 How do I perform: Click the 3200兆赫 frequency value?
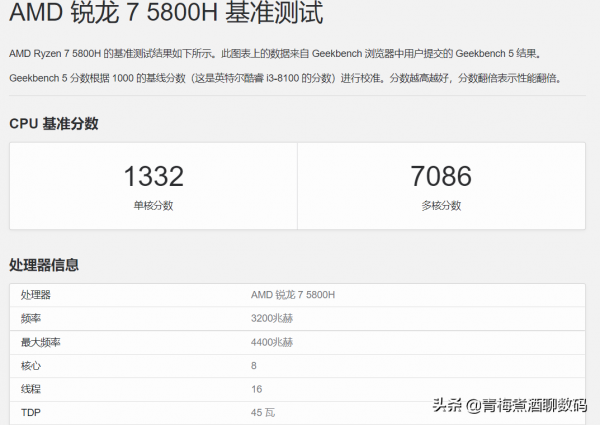click(272, 318)
